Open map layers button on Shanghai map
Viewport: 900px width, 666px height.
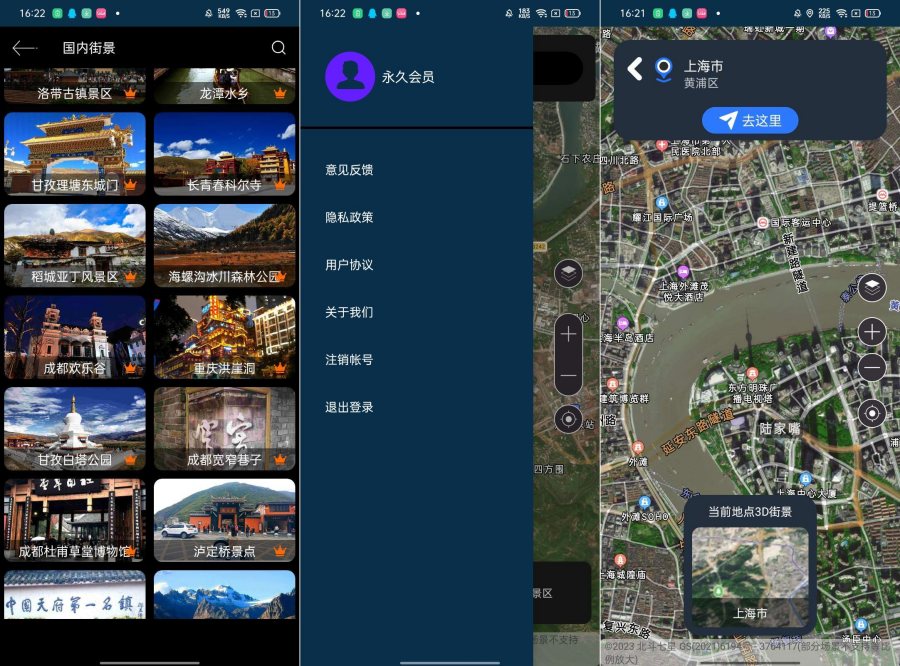point(872,288)
